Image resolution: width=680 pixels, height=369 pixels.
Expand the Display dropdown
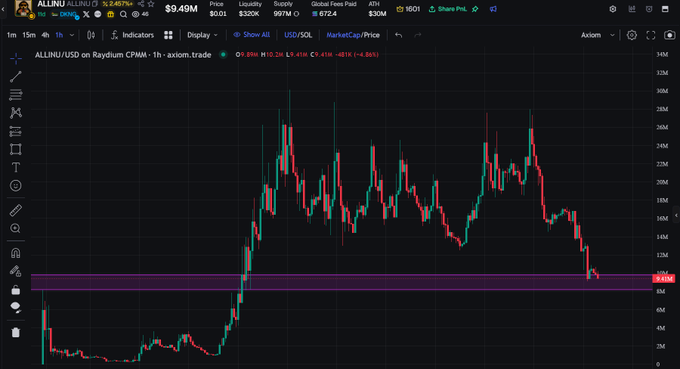pyautogui.click(x=203, y=35)
